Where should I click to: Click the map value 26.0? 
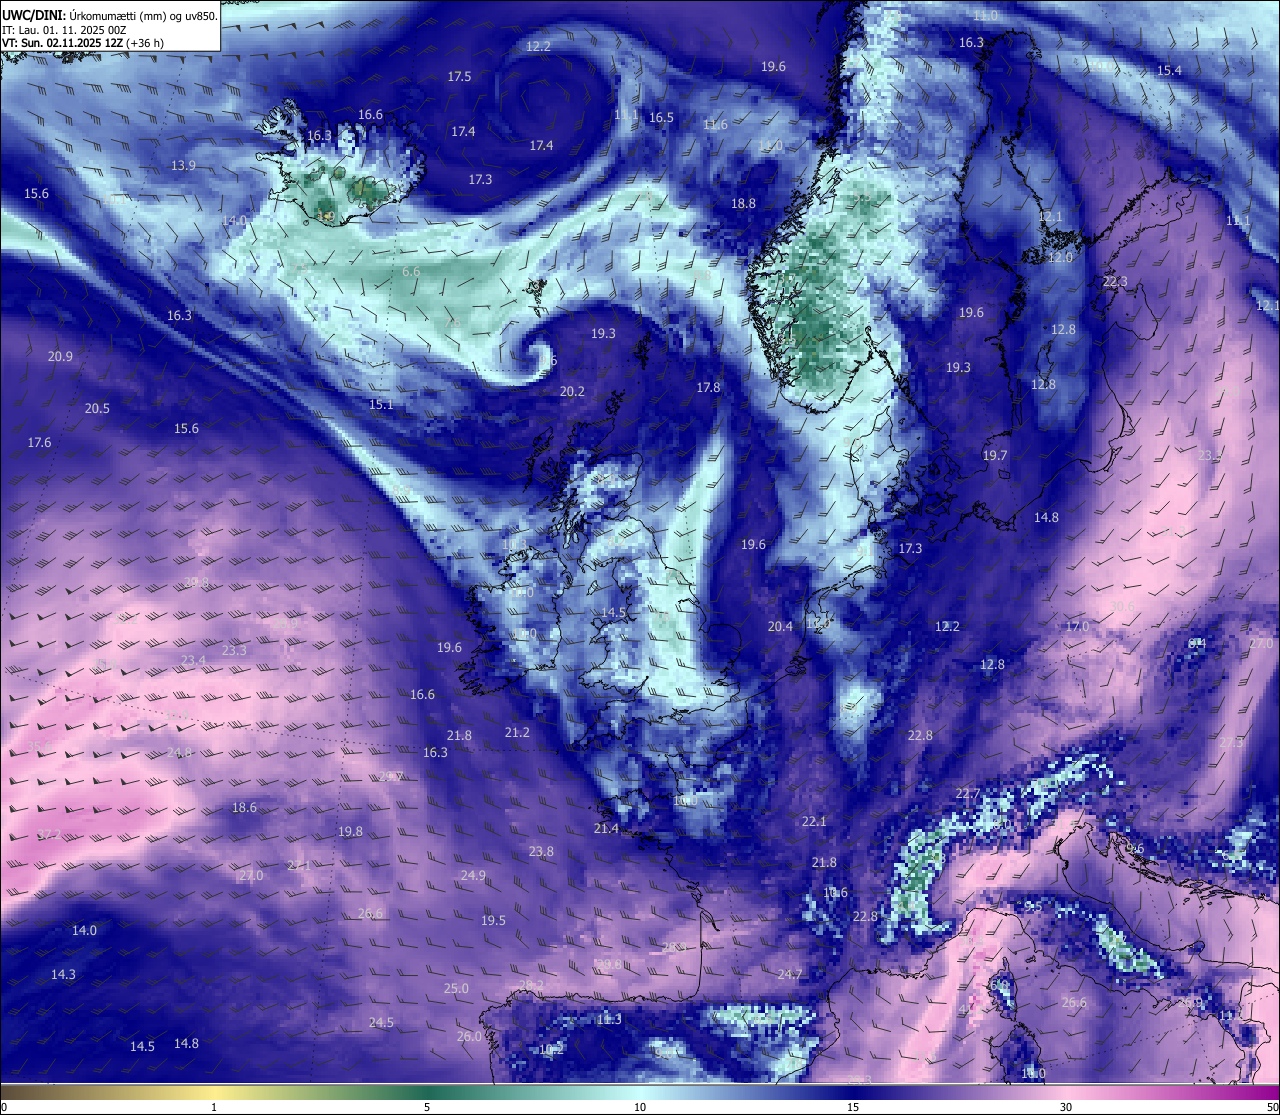(469, 1037)
